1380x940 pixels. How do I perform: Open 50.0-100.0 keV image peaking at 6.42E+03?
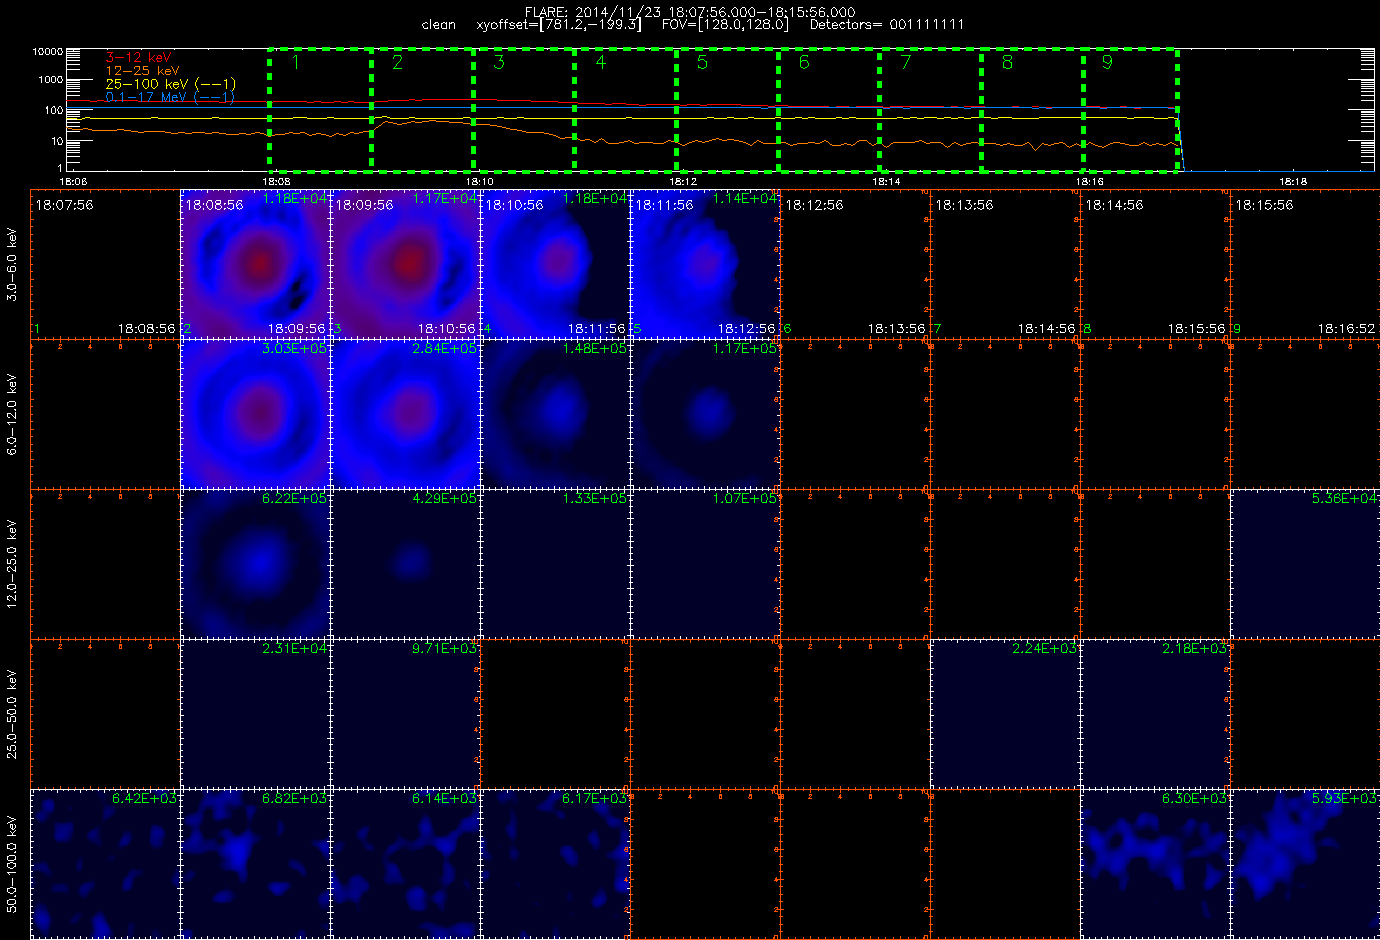(x=106, y=863)
